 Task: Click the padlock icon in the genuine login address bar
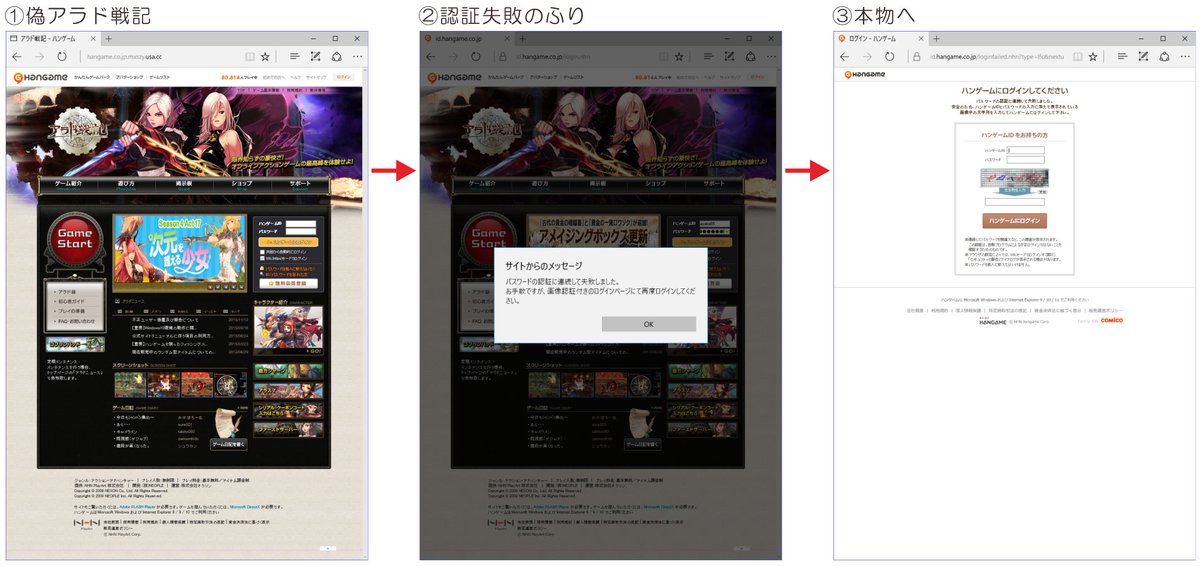(x=916, y=57)
